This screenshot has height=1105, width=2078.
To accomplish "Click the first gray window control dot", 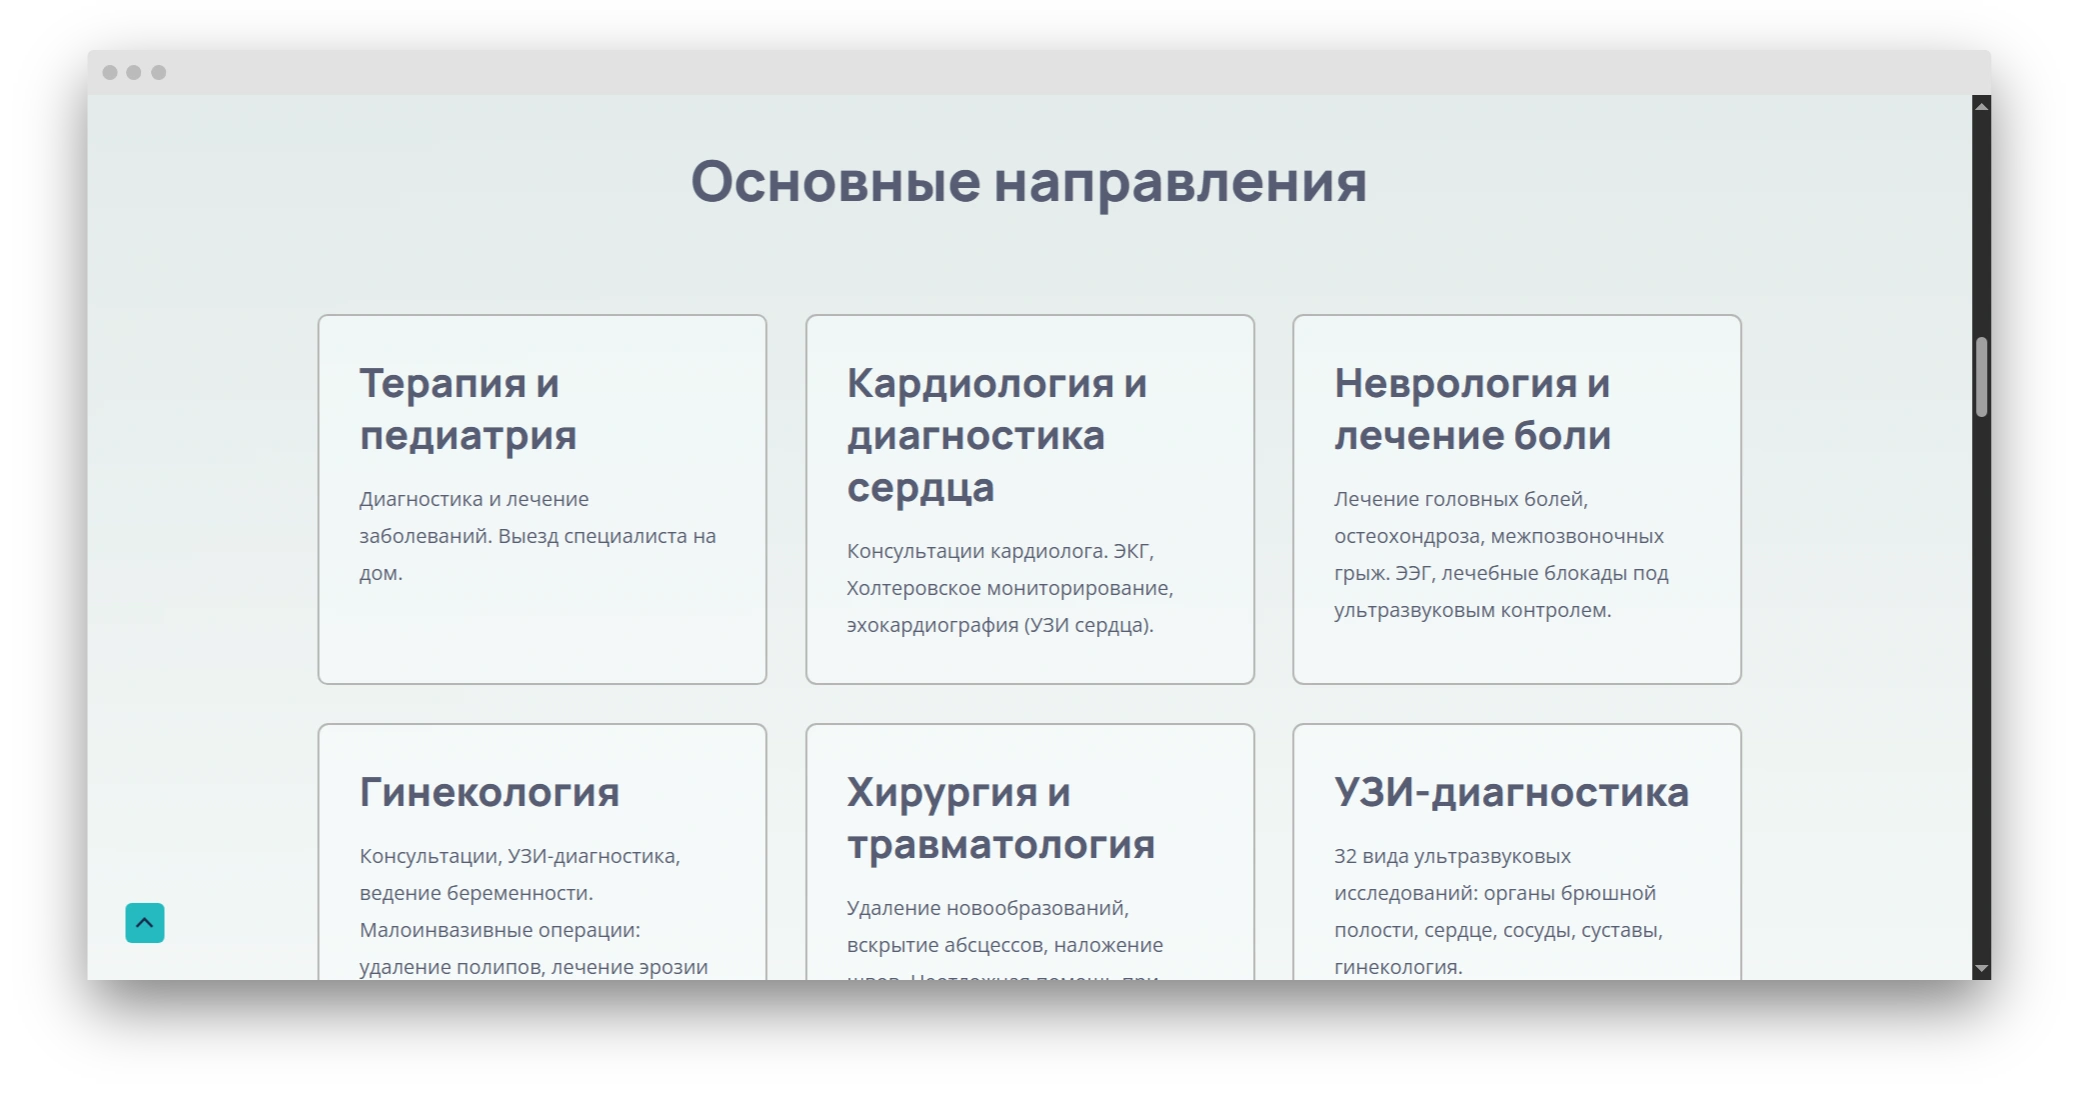I will tap(110, 72).
